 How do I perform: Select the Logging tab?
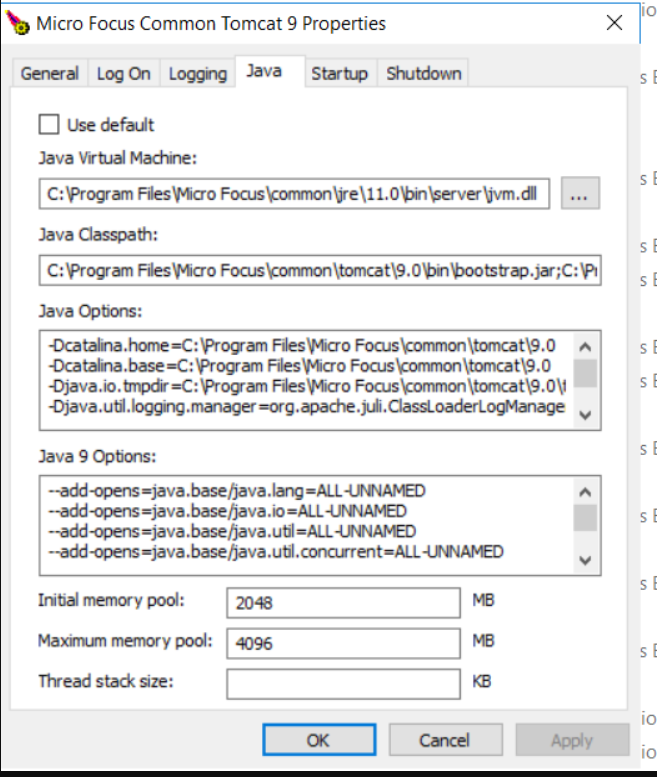coord(197,74)
